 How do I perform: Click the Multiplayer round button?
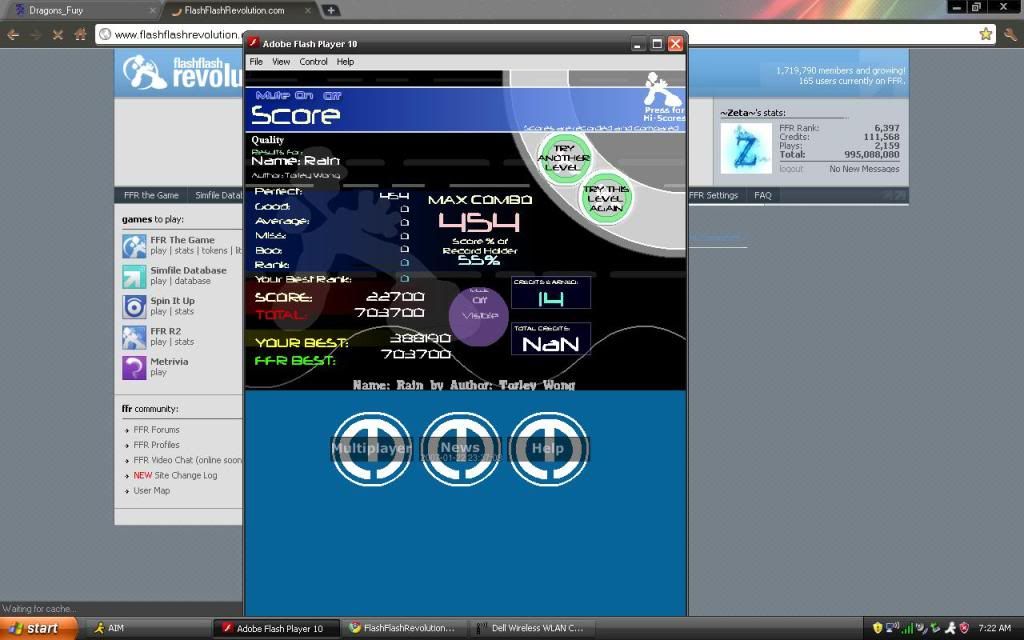[371, 449]
